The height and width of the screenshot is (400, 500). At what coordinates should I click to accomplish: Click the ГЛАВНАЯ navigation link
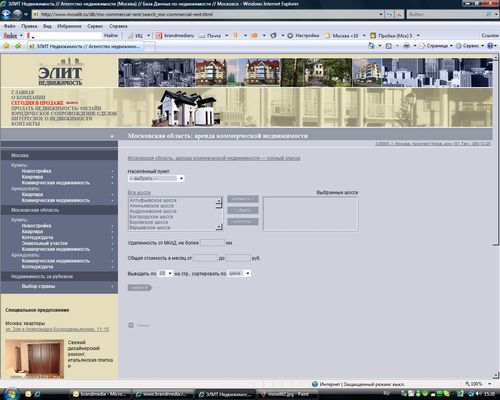click(23, 92)
